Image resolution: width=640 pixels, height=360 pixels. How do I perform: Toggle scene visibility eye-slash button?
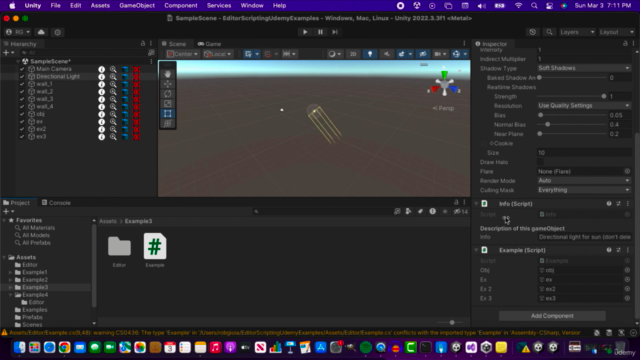point(423,54)
